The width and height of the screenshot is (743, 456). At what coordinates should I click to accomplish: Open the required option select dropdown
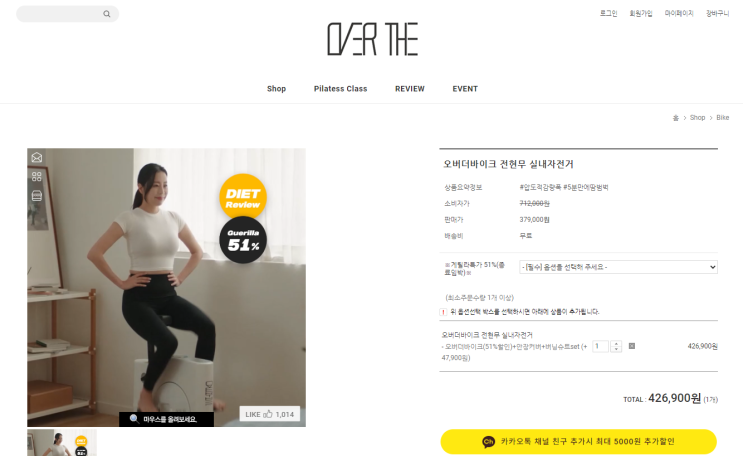[618, 267]
